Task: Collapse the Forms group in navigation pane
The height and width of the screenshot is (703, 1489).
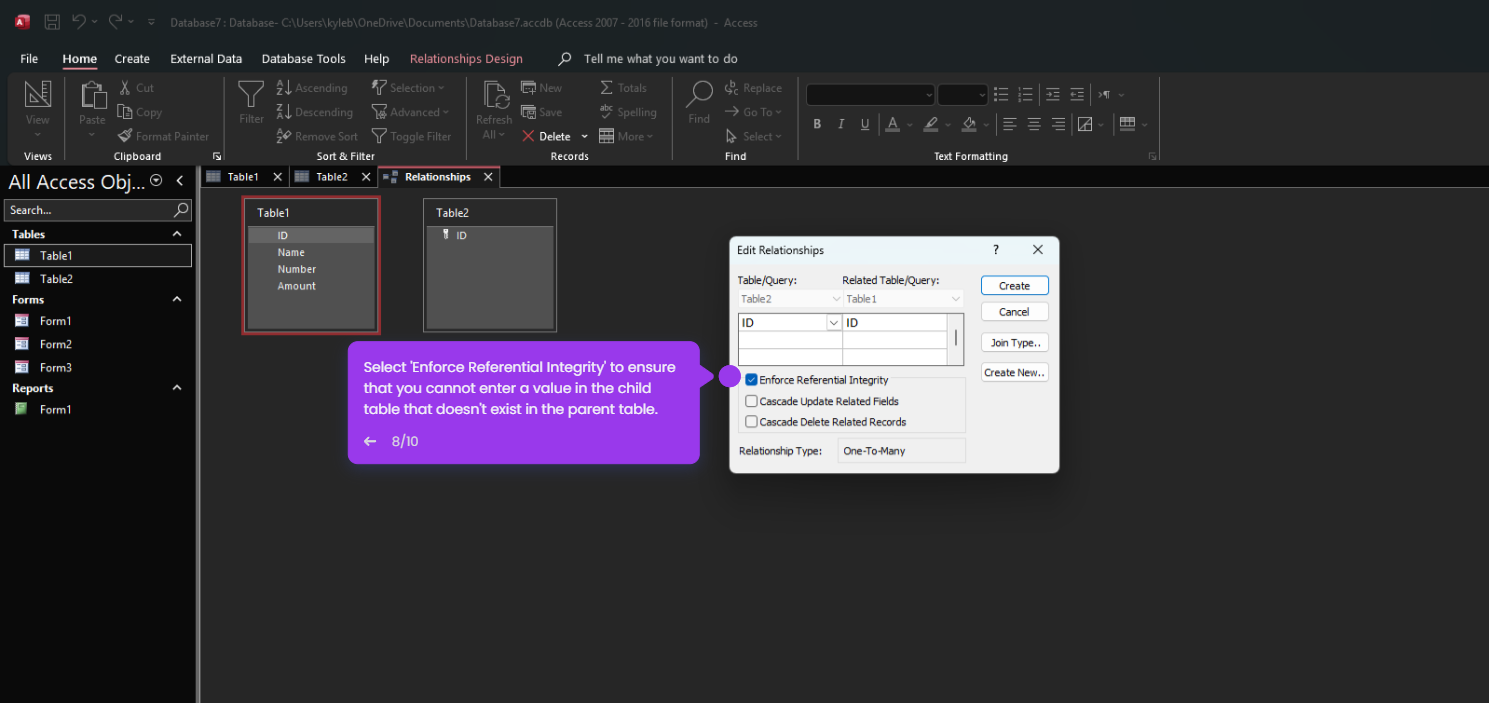Action: [177, 299]
